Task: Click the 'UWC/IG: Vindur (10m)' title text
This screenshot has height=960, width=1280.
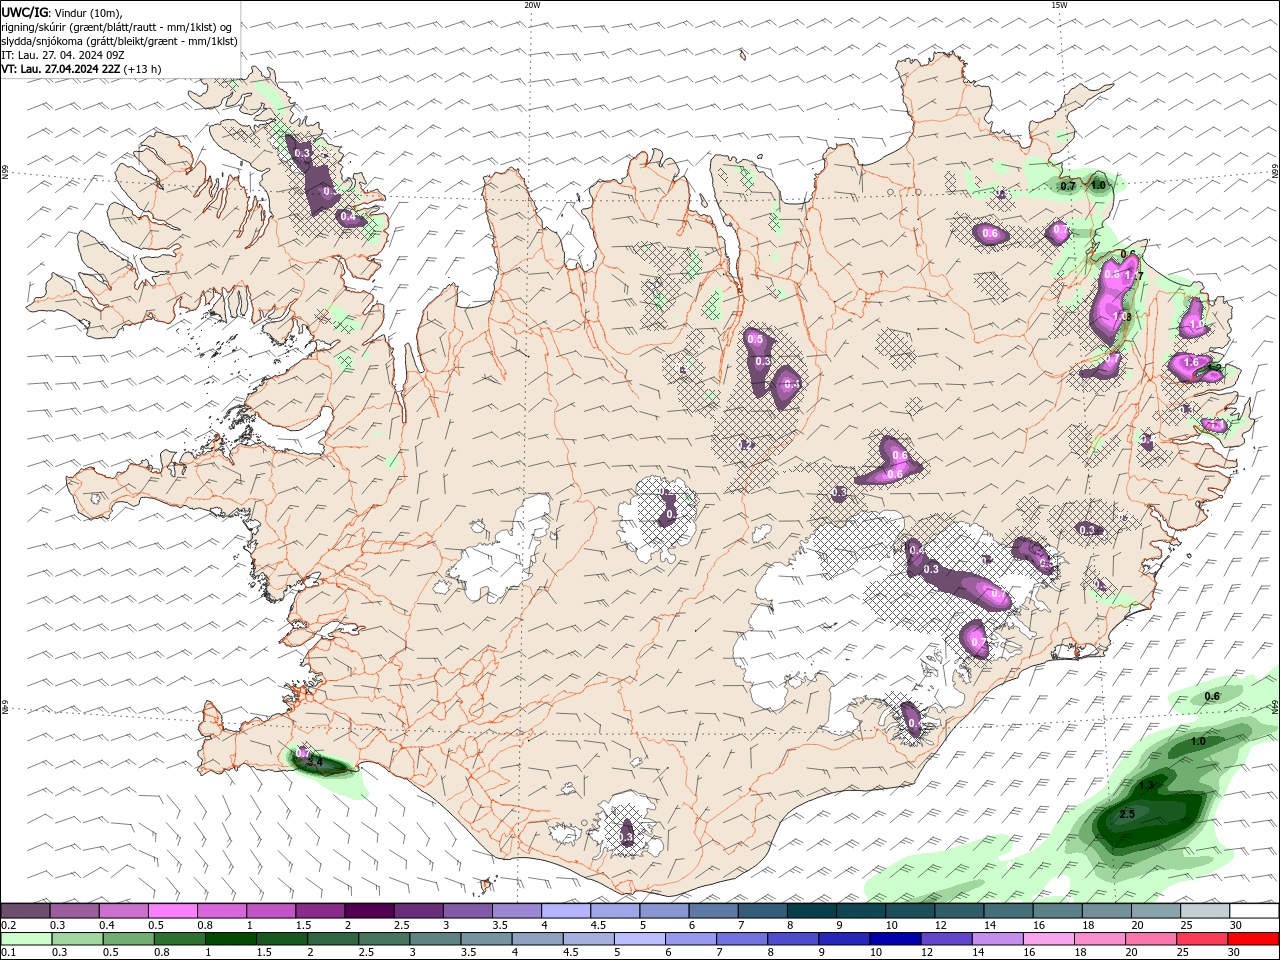Action: [62, 12]
